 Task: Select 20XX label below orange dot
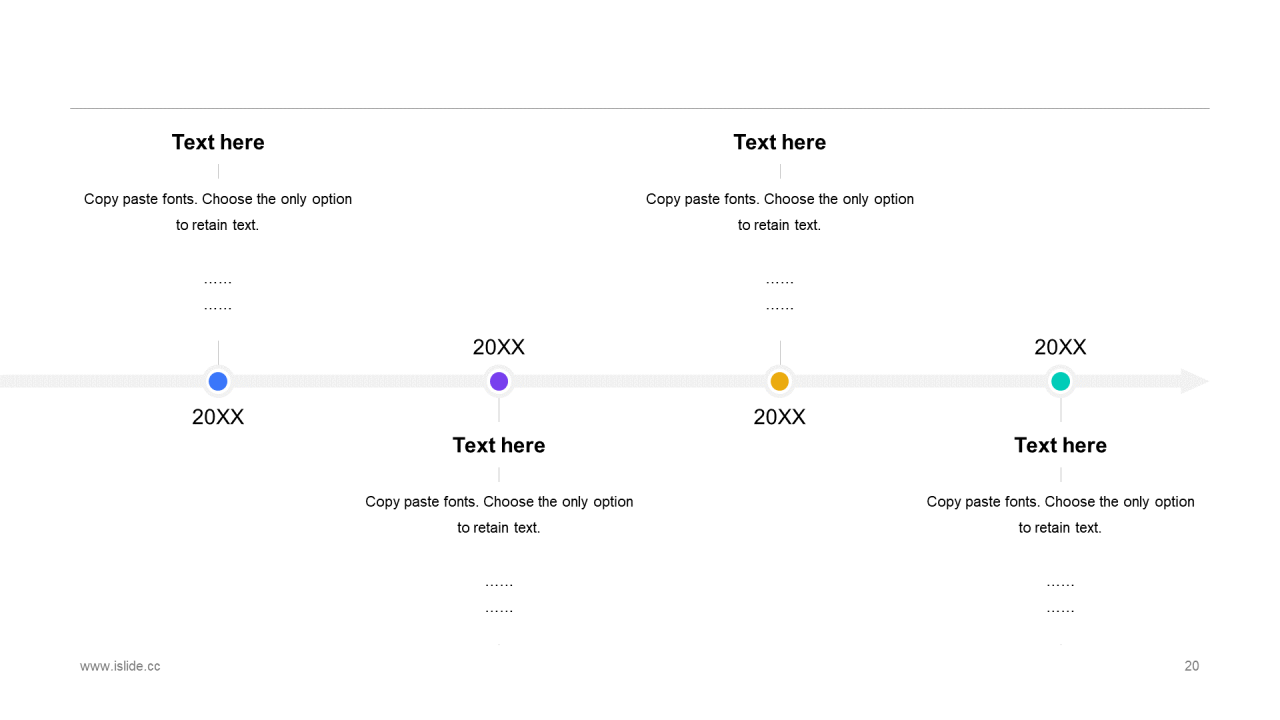tap(780, 417)
